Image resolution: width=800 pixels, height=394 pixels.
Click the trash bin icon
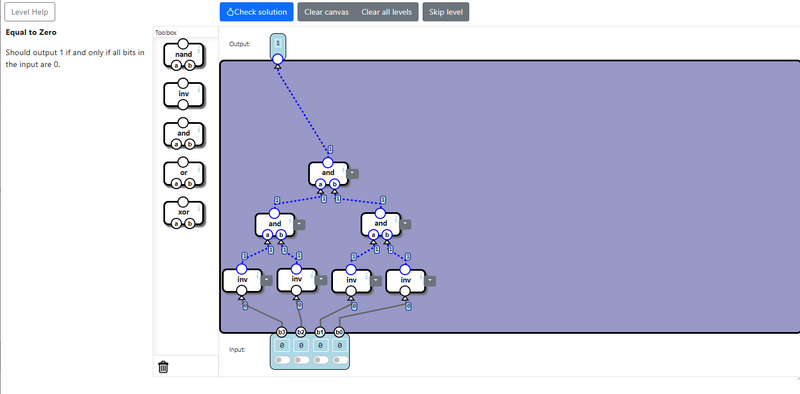coord(163,366)
